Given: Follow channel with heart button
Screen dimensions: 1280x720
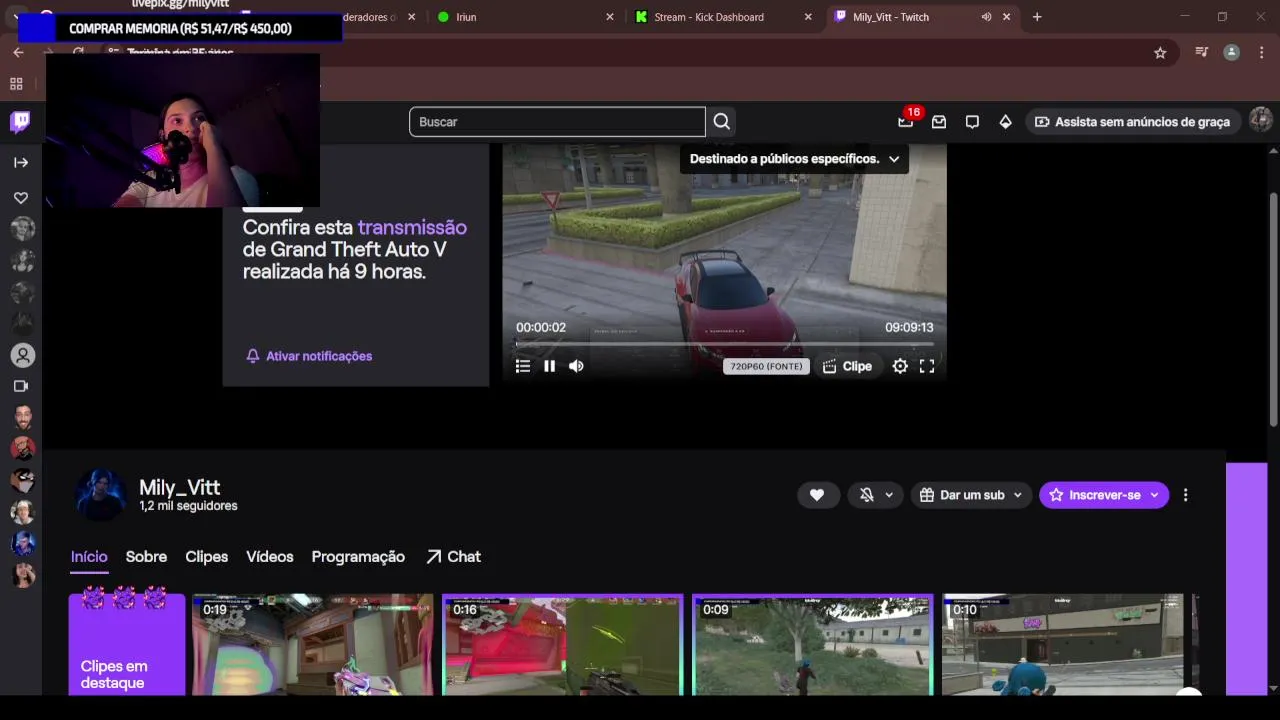Looking at the screenshot, I should [x=817, y=495].
